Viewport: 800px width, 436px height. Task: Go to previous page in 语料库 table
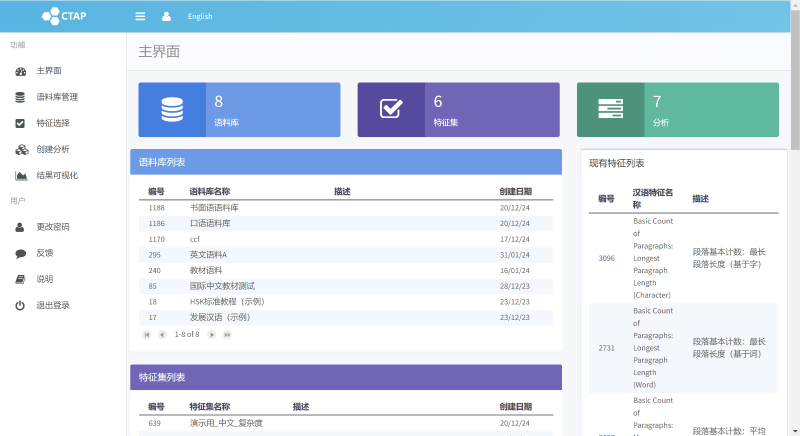pos(162,334)
